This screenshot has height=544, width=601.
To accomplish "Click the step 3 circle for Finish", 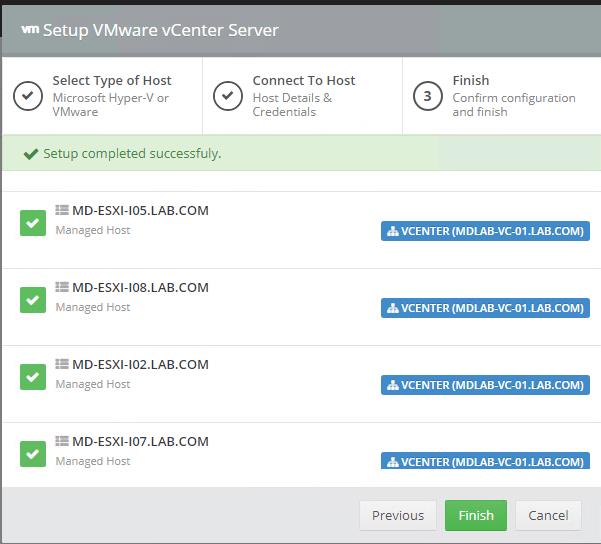I will [428, 96].
